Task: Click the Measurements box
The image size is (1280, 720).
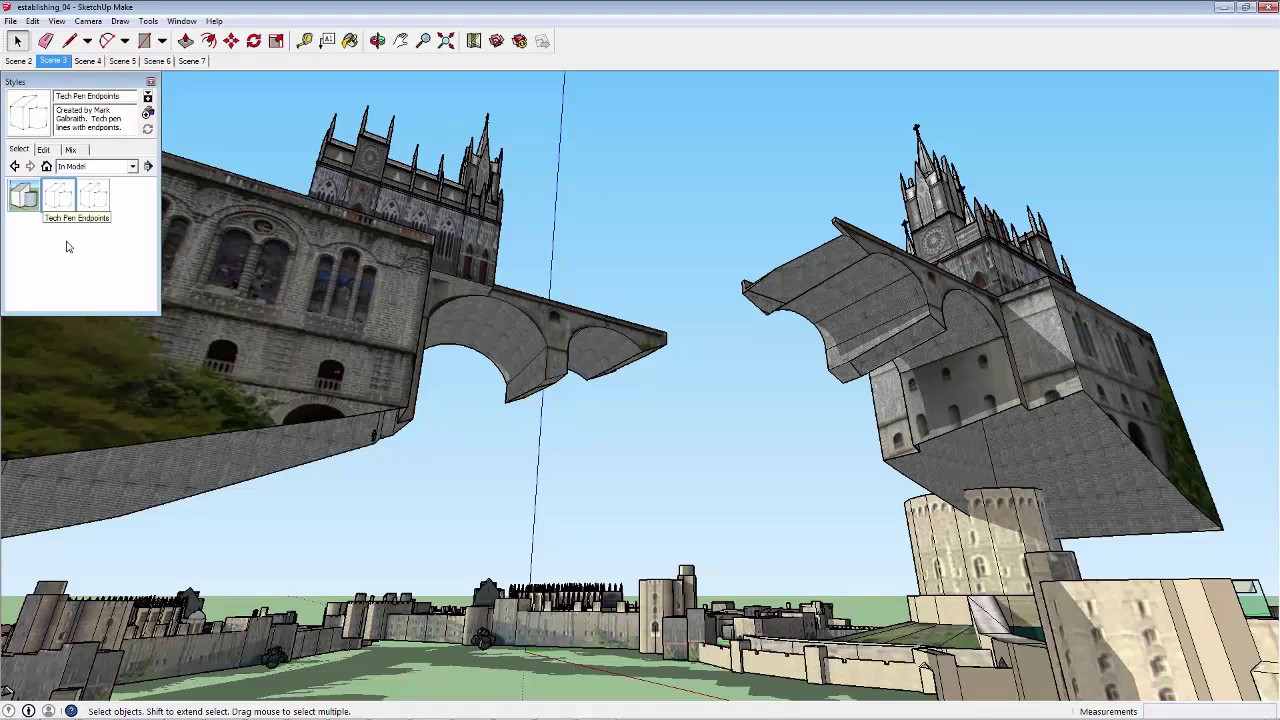Action: coord(1210,711)
